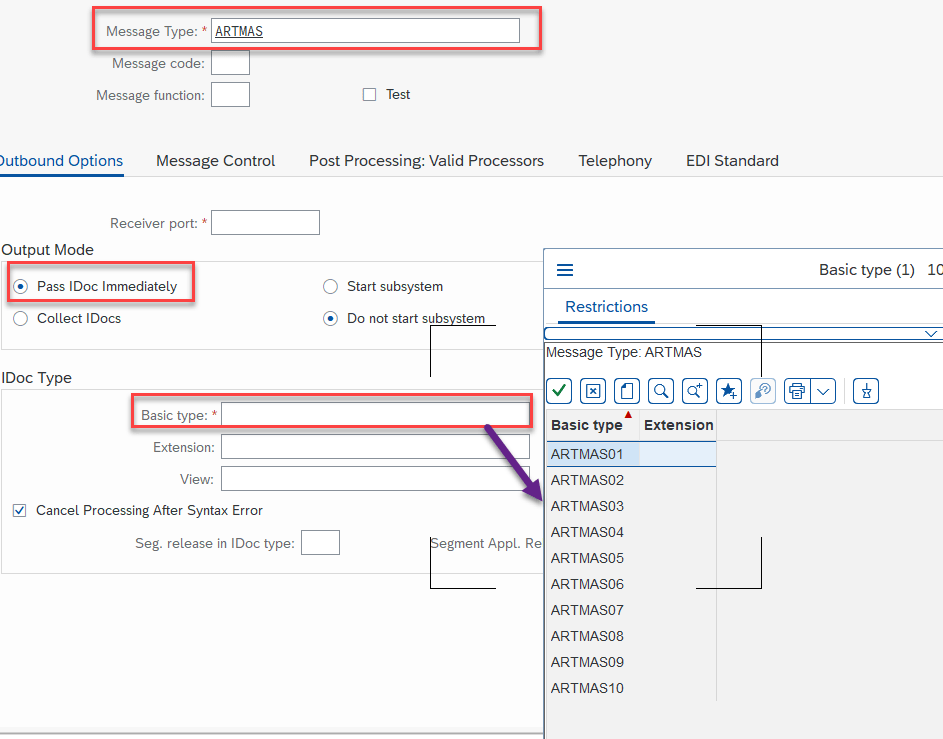Viewport: 943px width, 739px height.
Task: Expand the restrictions area chevron bar
Action: 931,333
